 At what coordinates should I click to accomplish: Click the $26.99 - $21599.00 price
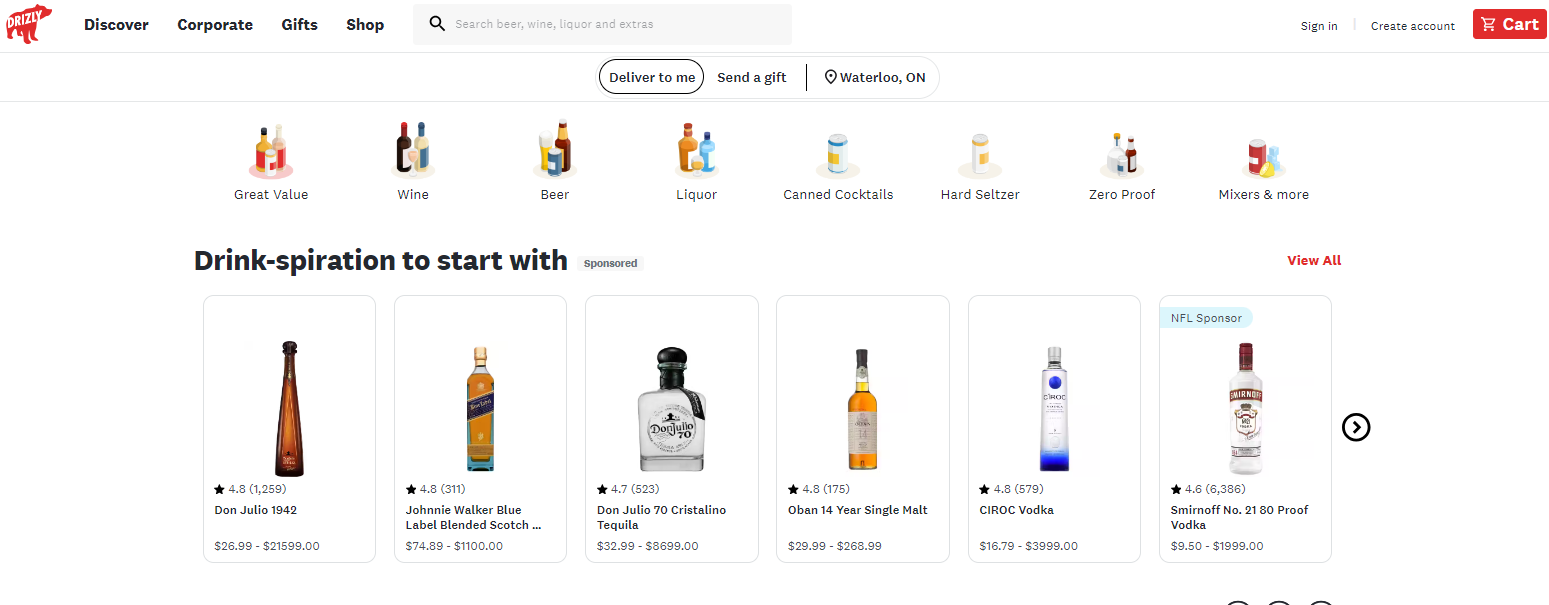click(267, 546)
